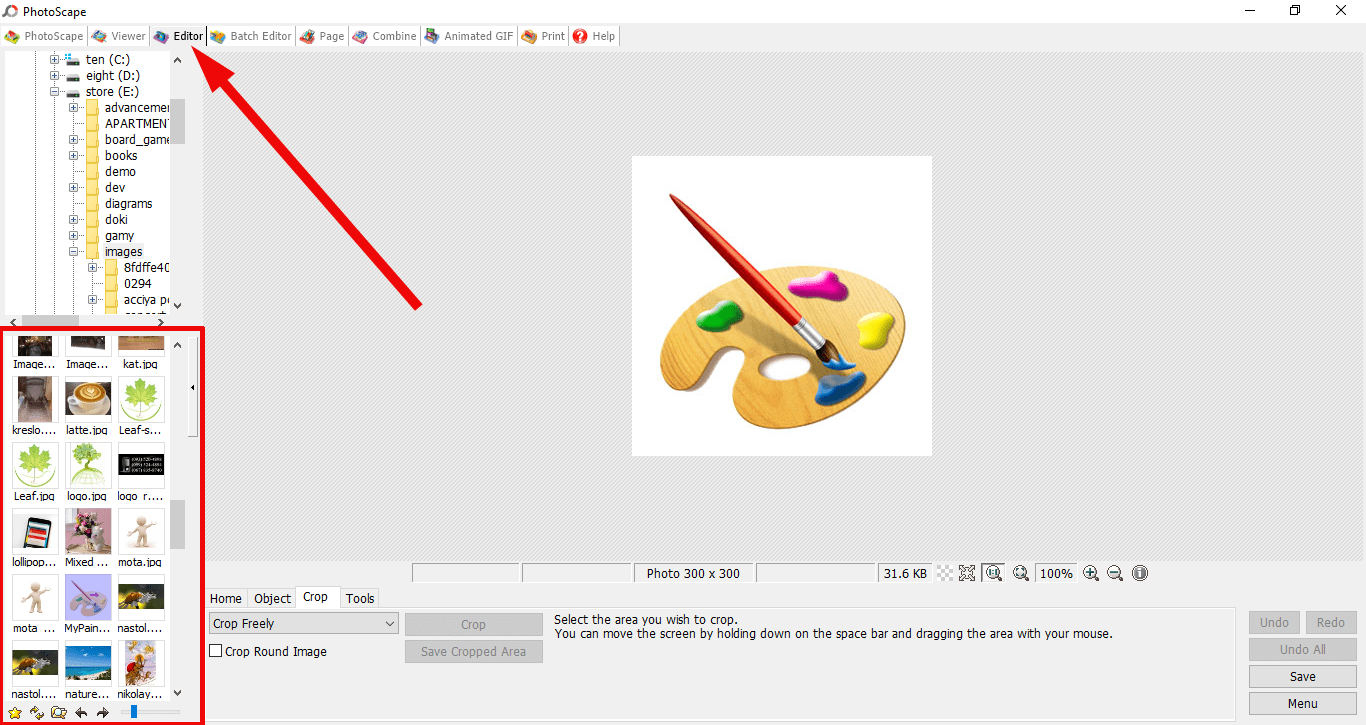This screenshot has height=725, width=1366.
Task: Expand the dev folder node
Action: pyautogui.click(x=74, y=188)
